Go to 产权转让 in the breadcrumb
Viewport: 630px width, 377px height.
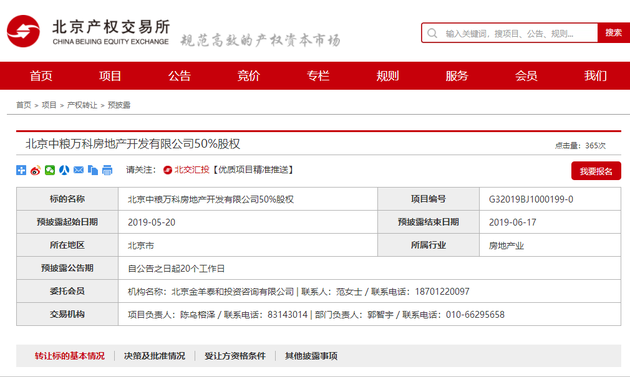pos(82,105)
